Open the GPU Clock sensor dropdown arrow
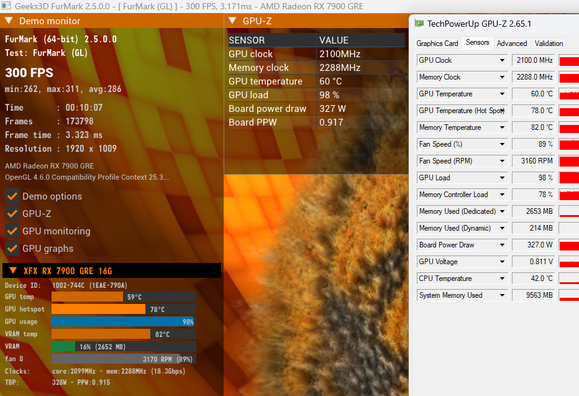579x396 pixels. (502, 60)
